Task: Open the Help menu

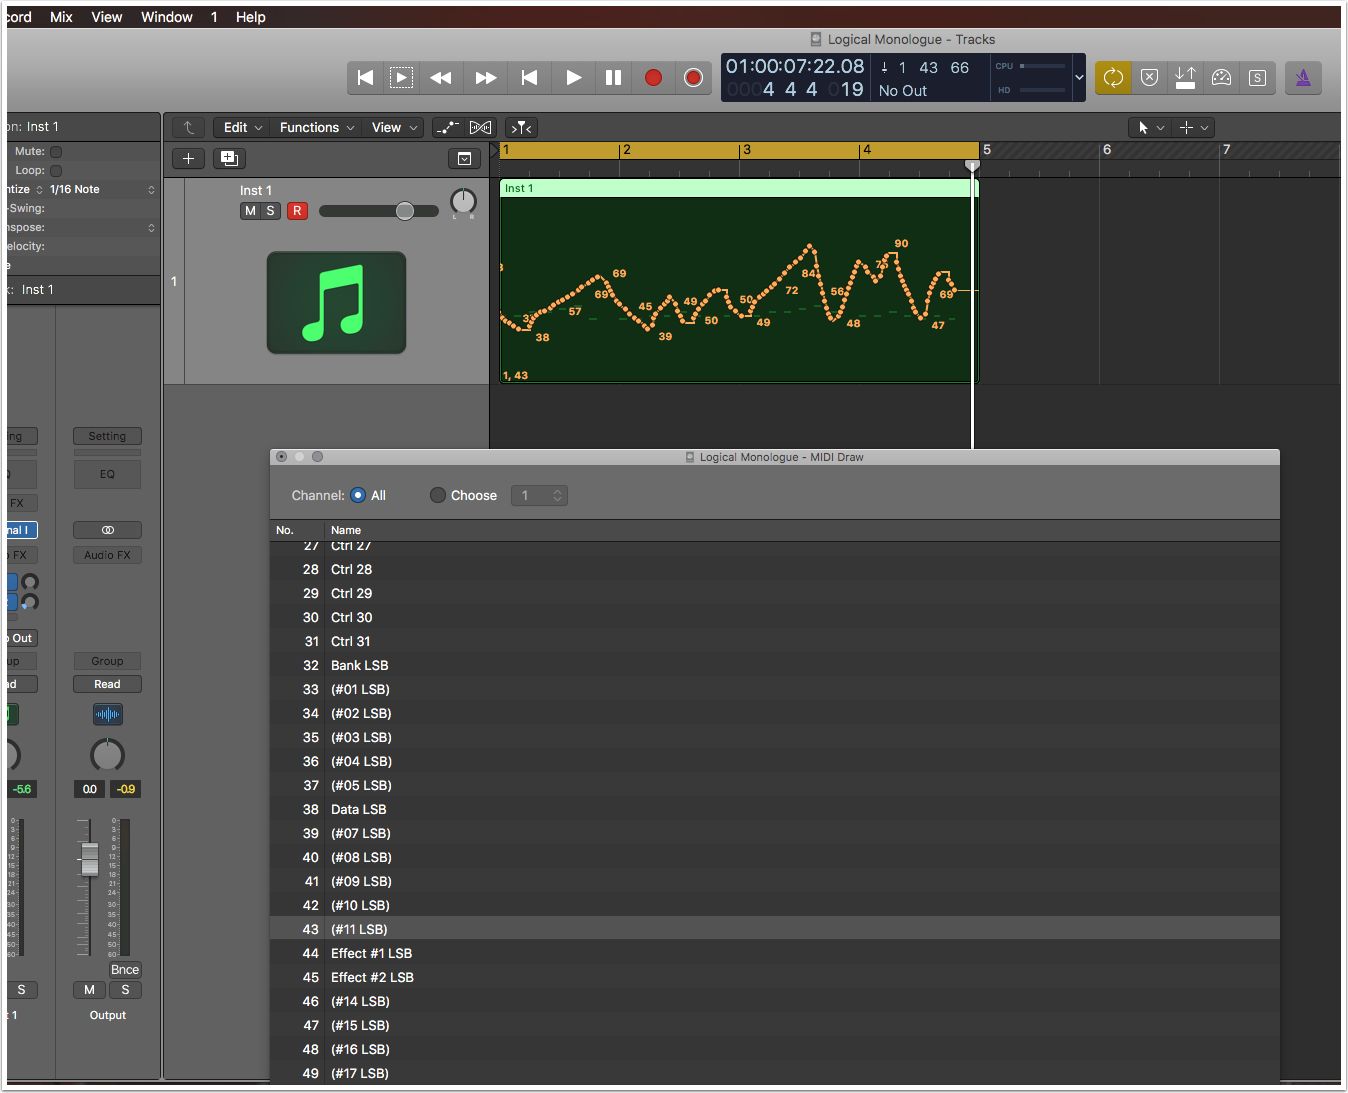Action: tap(250, 17)
